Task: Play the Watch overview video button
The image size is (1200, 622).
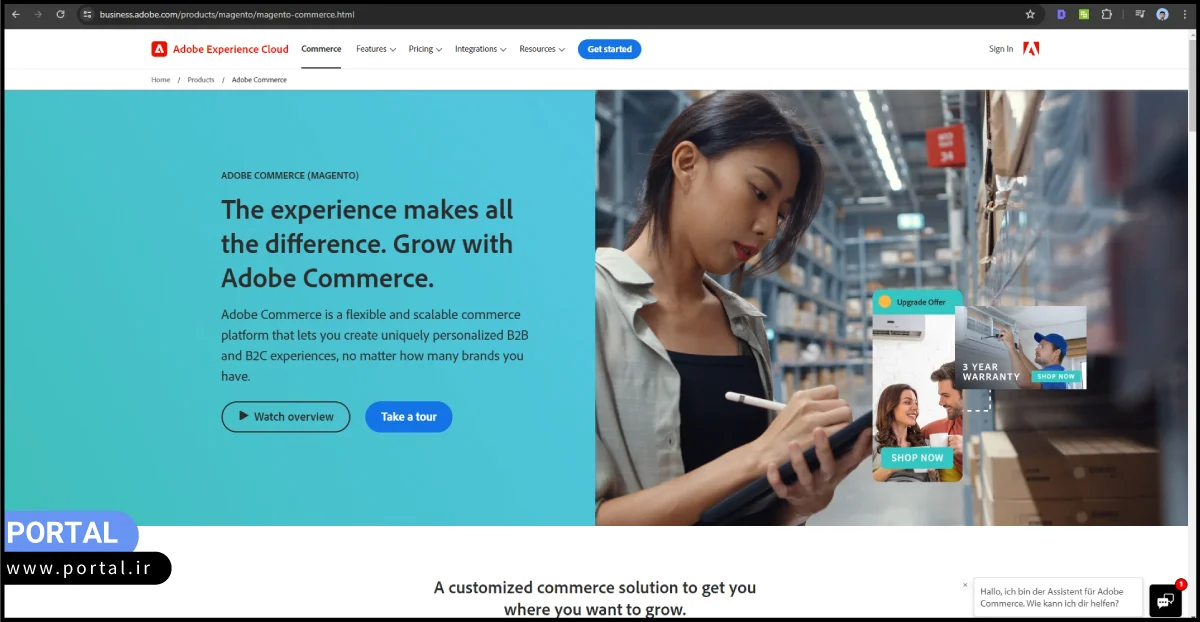Action: click(x=286, y=417)
